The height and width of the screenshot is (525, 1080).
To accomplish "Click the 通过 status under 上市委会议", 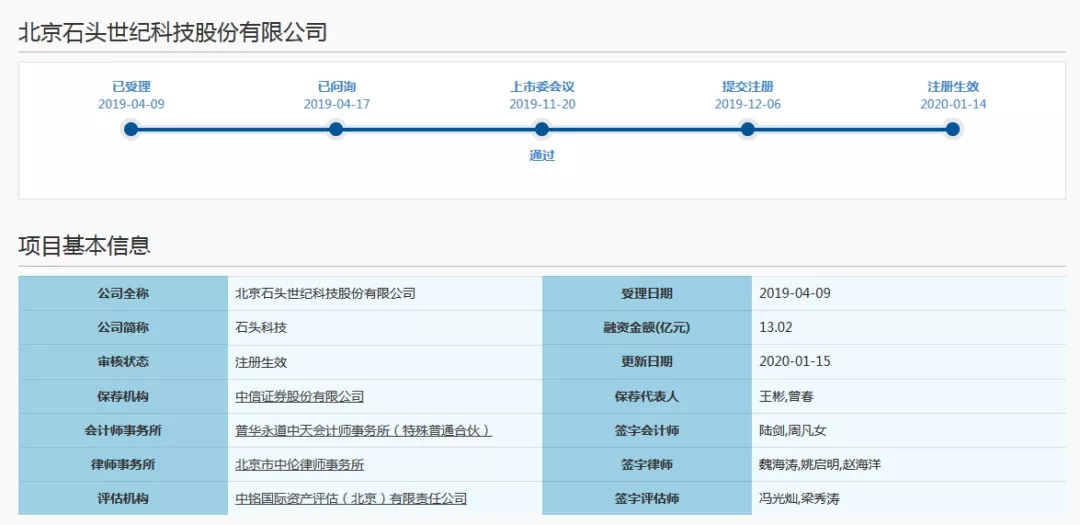I will pyautogui.click(x=542, y=156).
